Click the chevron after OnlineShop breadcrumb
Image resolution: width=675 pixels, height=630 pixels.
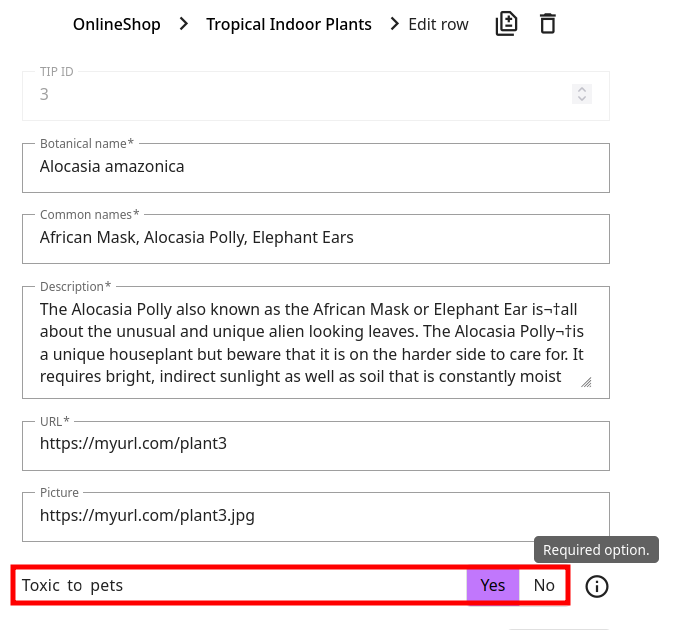(x=184, y=24)
